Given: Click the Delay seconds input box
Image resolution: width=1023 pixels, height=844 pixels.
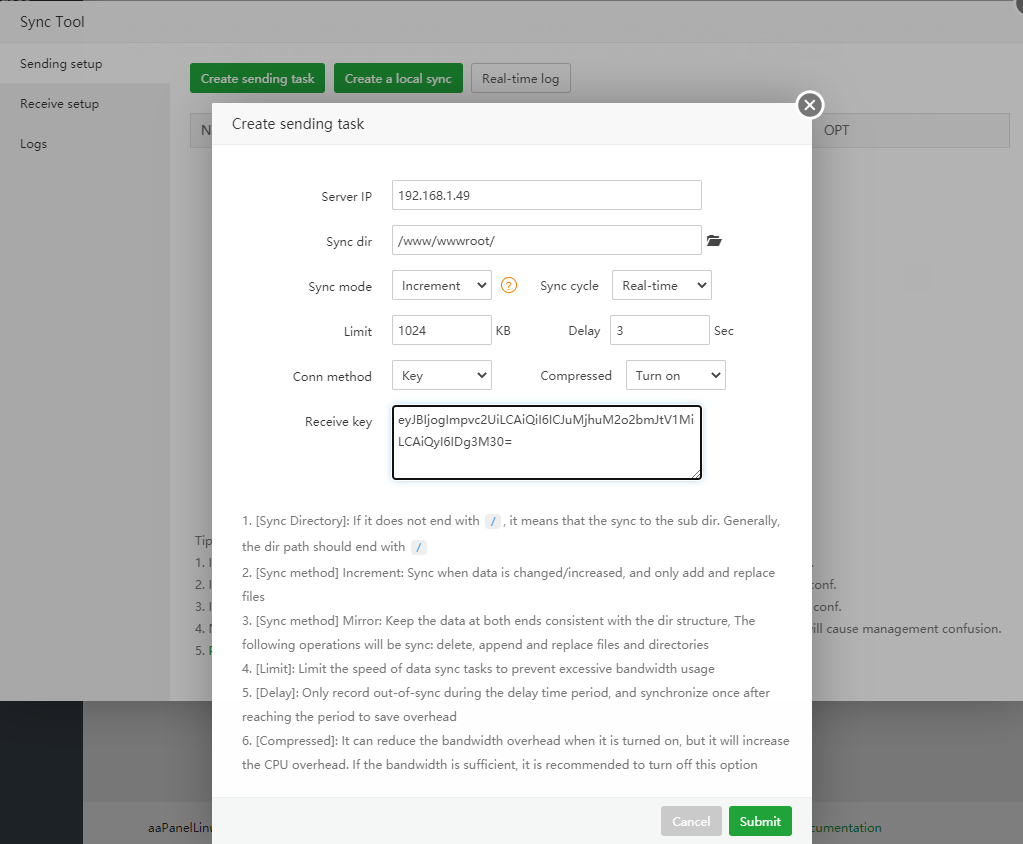Looking at the screenshot, I should (x=659, y=331).
